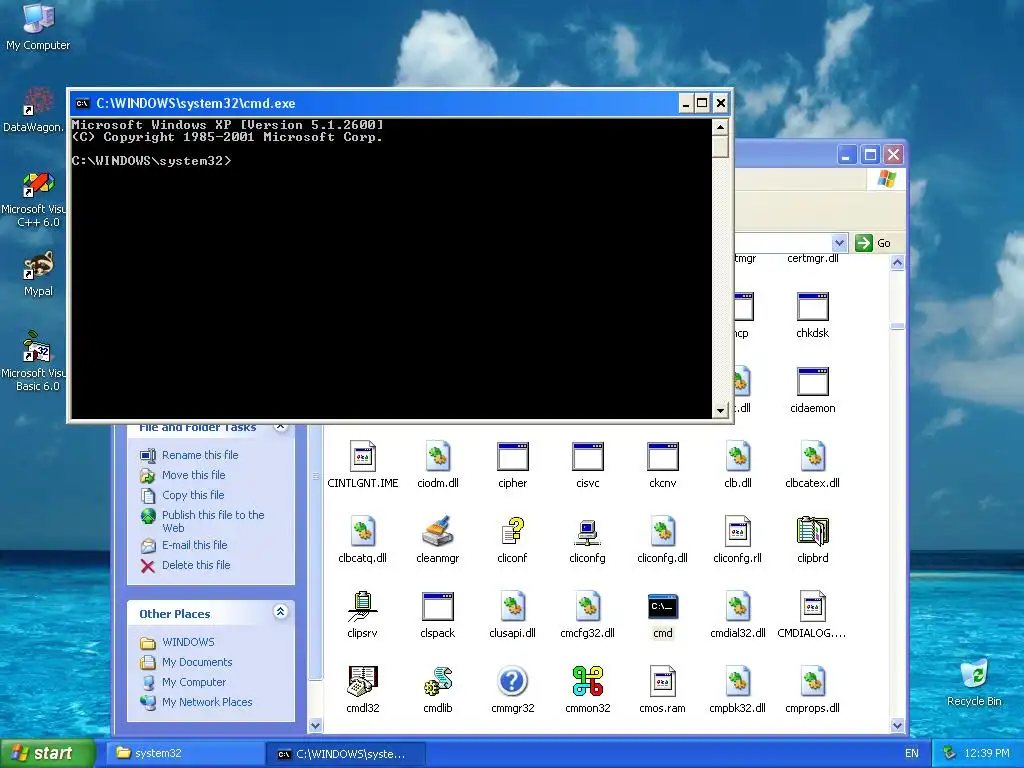Select the cipher file icon
This screenshot has width=1024, height=768.
(x=513, y=456)
